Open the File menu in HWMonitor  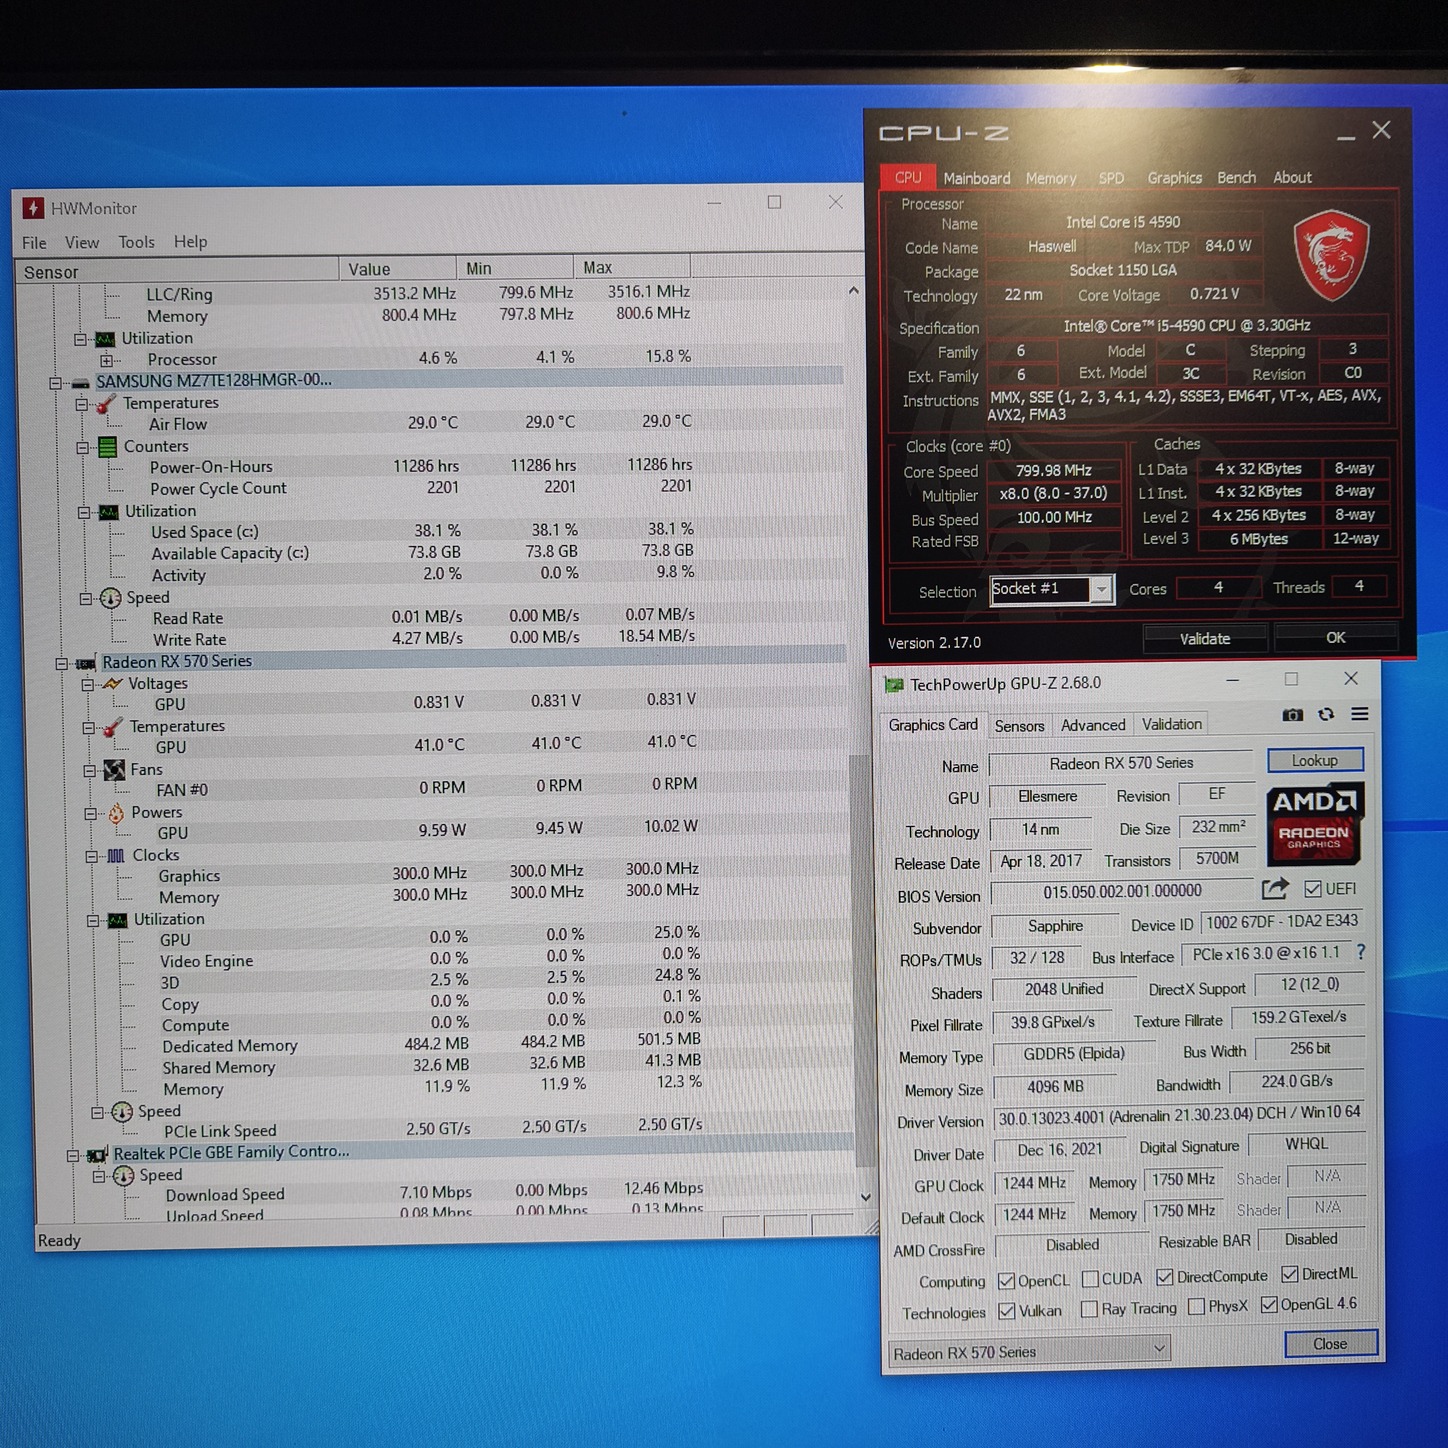click(x=34, y=243)
